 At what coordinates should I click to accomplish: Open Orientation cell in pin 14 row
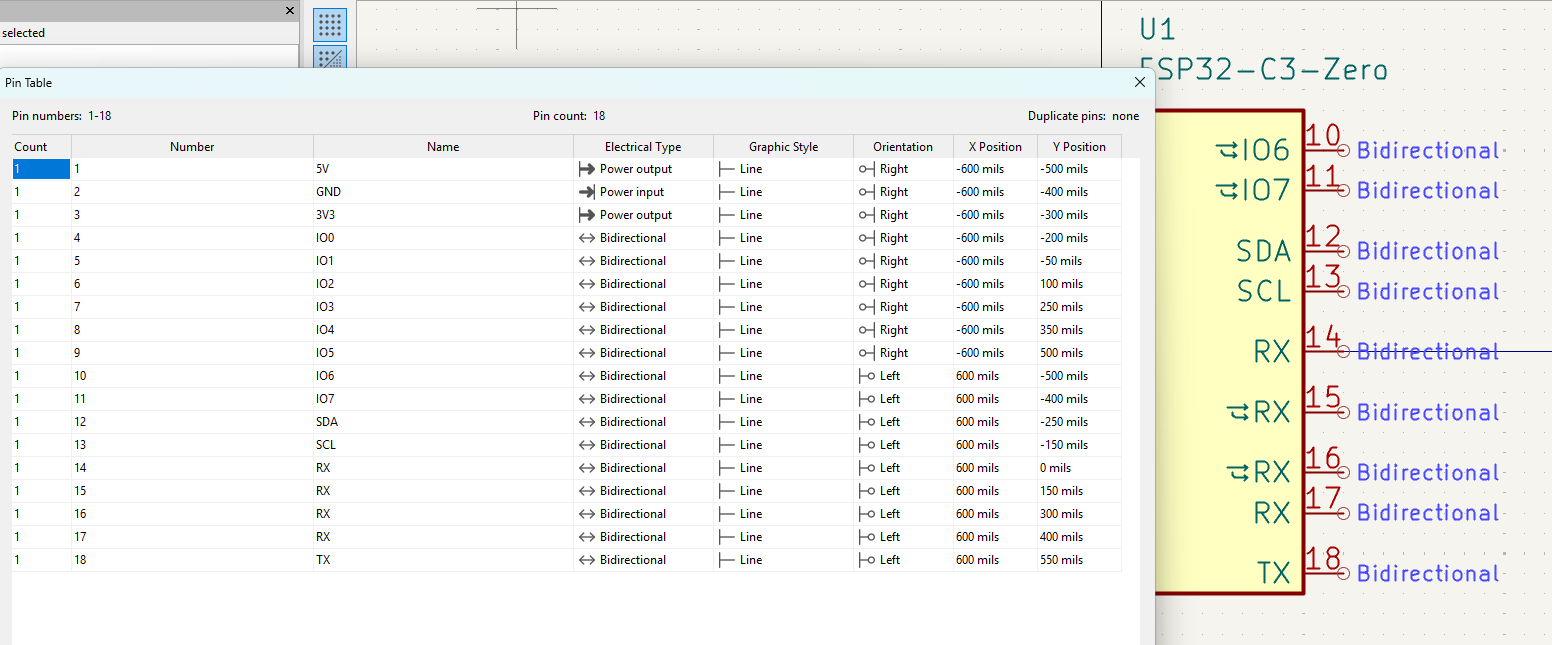pos(903,468)
